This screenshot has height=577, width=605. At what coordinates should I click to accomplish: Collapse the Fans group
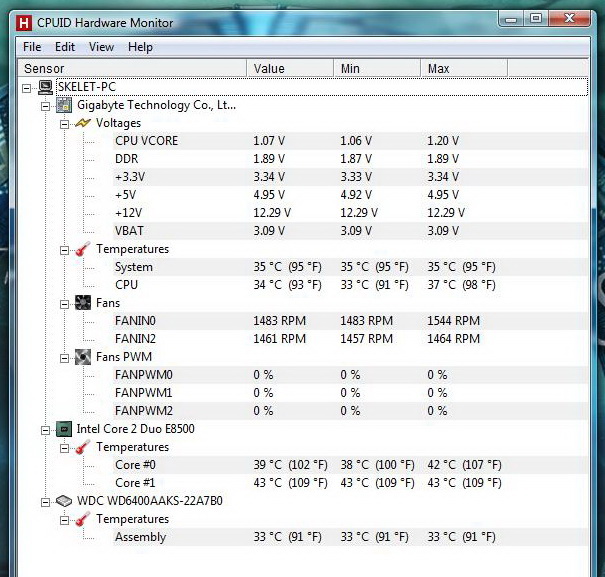pos(64,305)
